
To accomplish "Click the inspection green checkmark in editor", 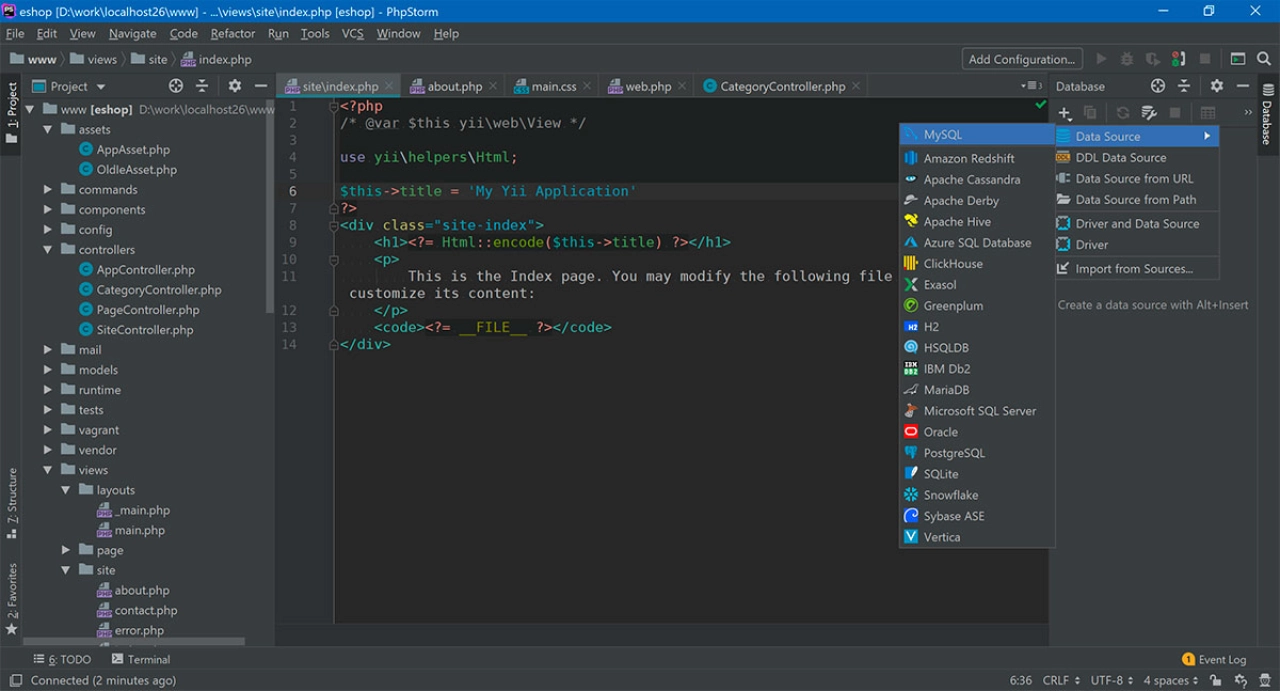I will coord(1040,104).
